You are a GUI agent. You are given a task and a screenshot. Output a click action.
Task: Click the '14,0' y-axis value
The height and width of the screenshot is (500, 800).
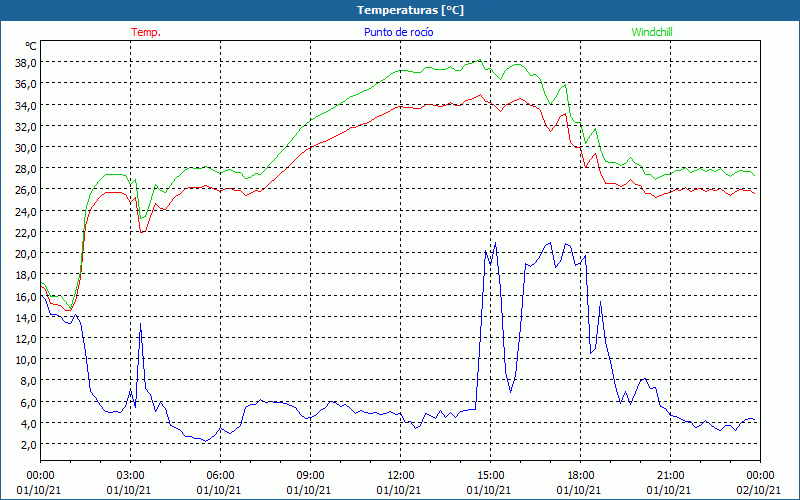[27, 317]
